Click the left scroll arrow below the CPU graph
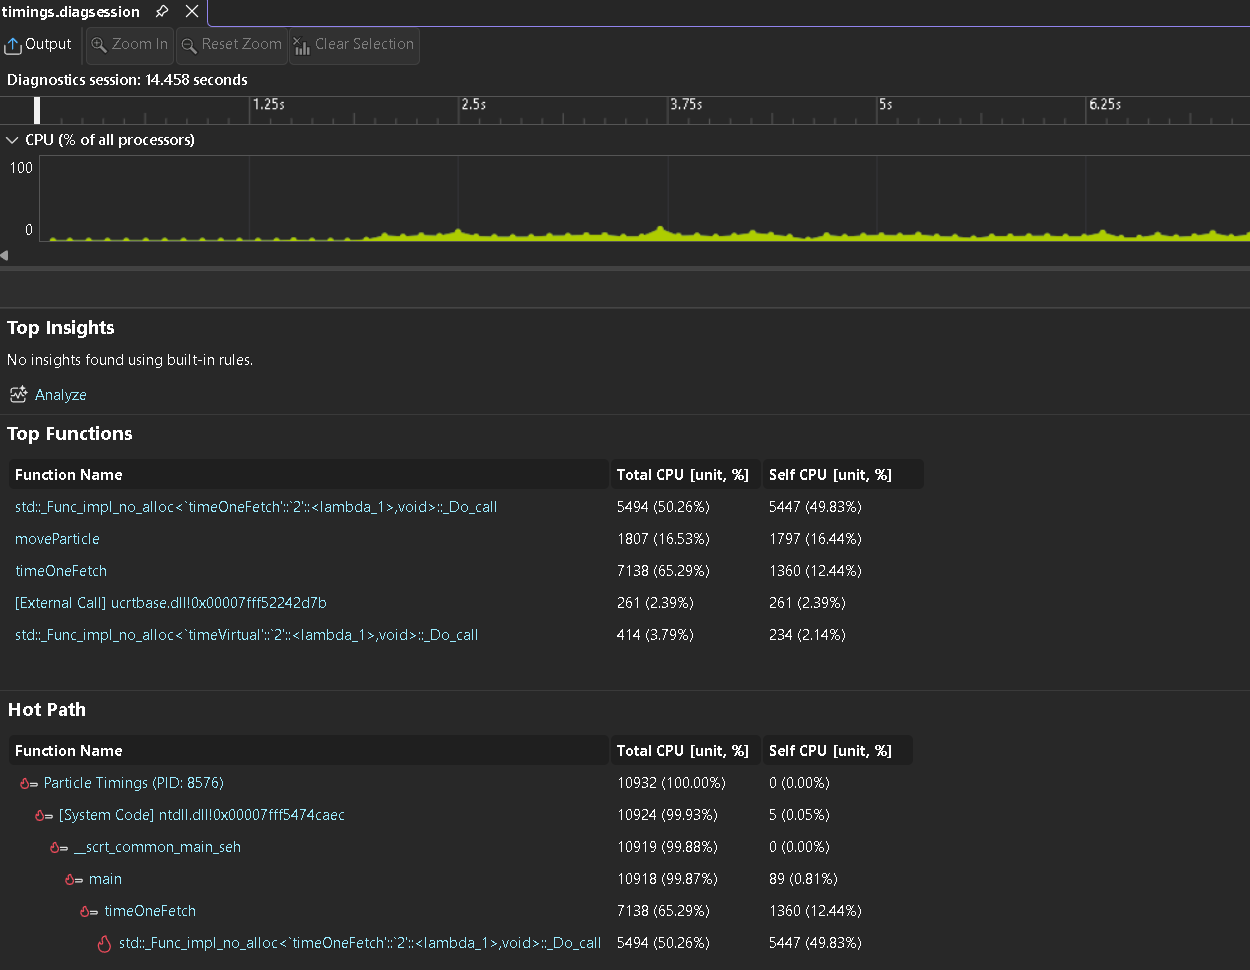Viewport: 1250px width, 970px height. click(4, 255)
